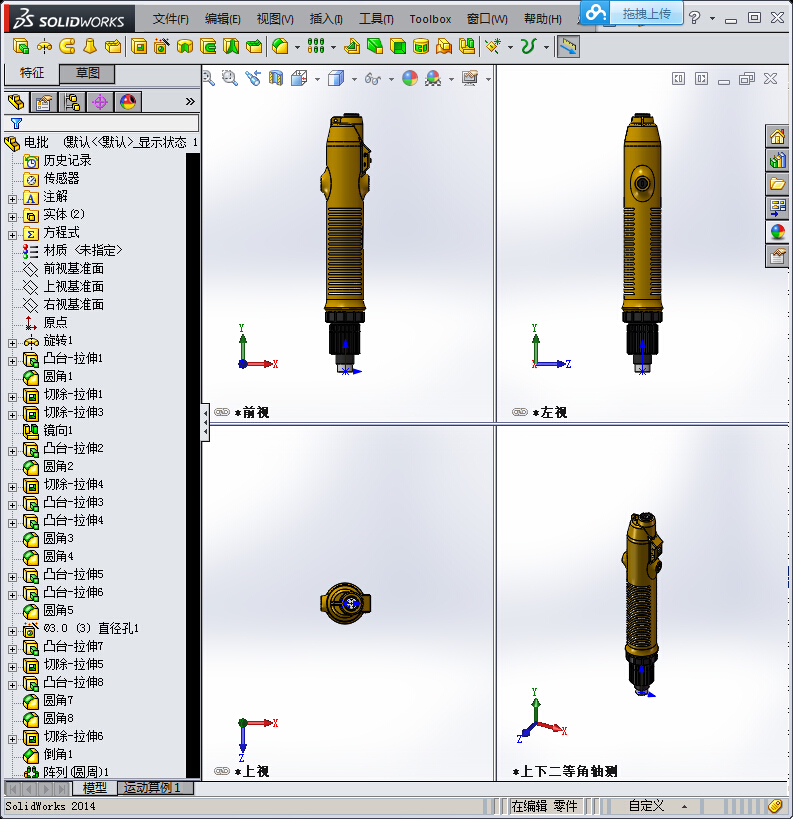Open the 编辑(E) menu
793x819 pixels.
tap(223, 19)
